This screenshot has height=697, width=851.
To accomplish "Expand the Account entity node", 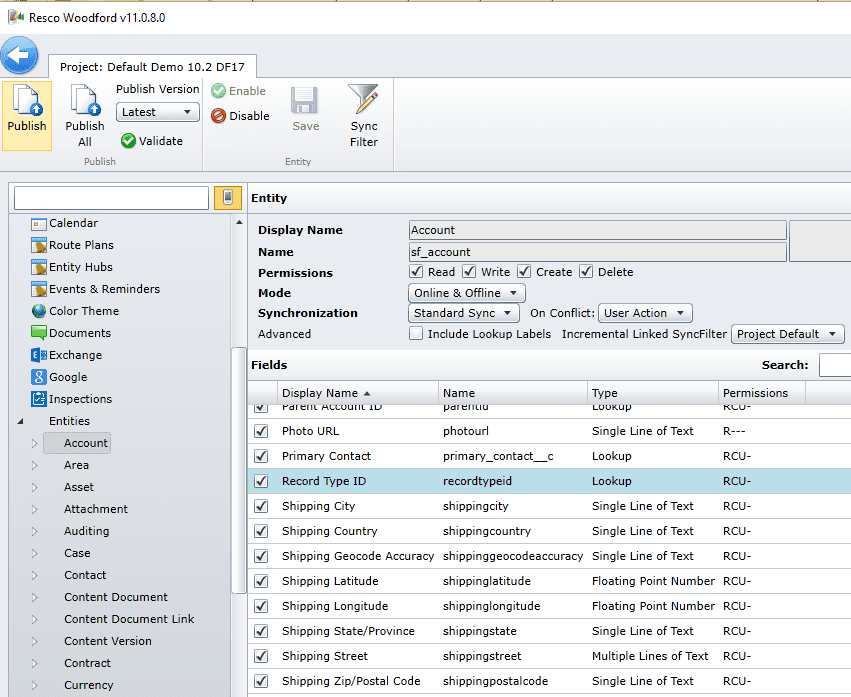I will click(x=34, y=443).
